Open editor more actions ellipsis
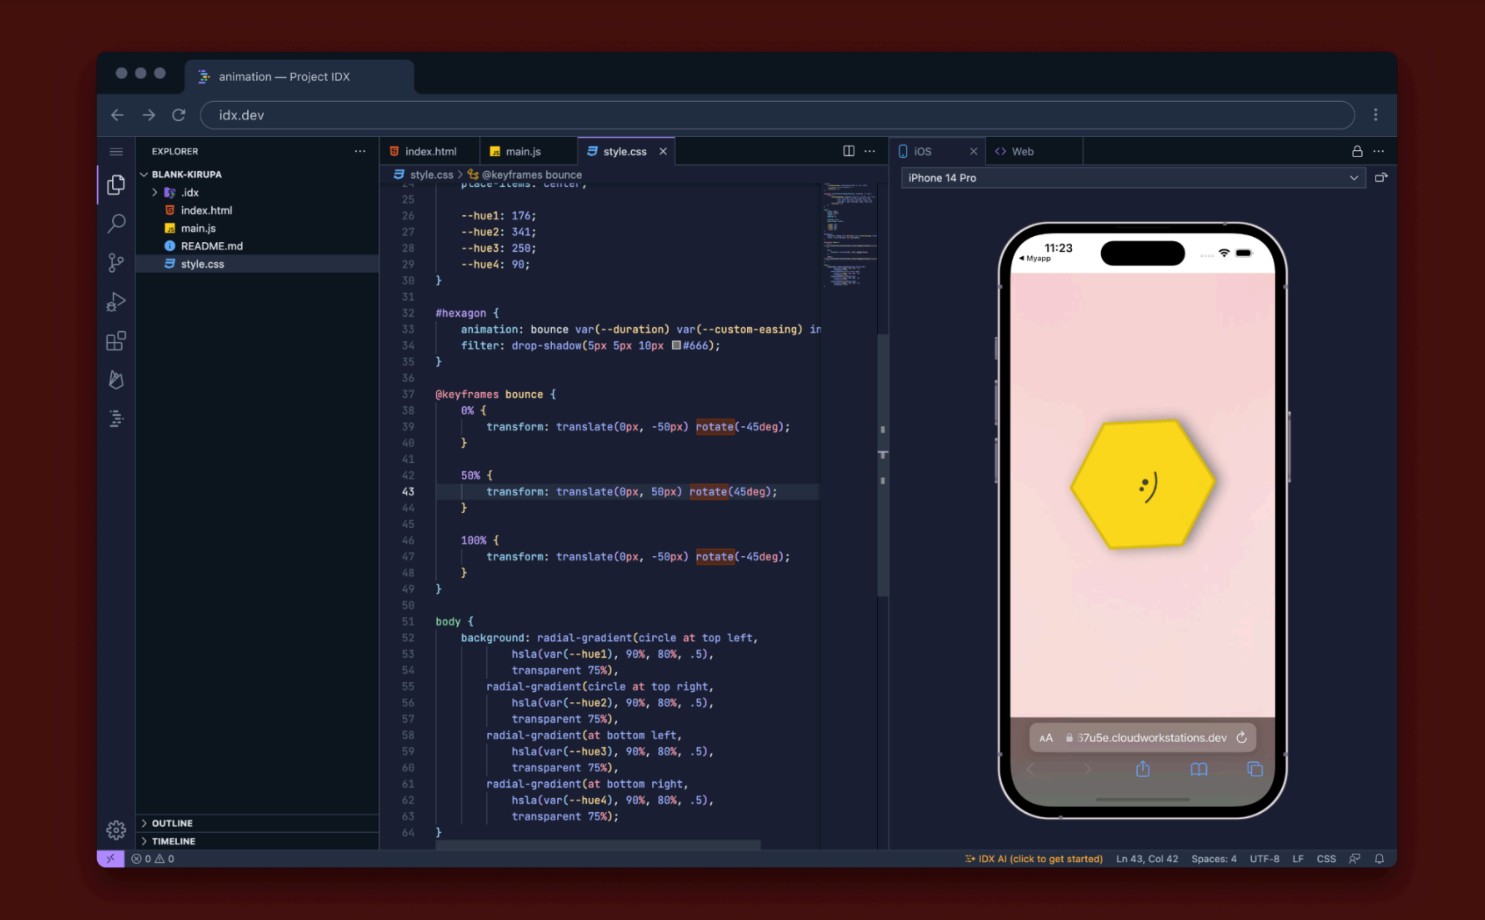The height and width of the screenshot is (920, 1485). coord(870,151)
